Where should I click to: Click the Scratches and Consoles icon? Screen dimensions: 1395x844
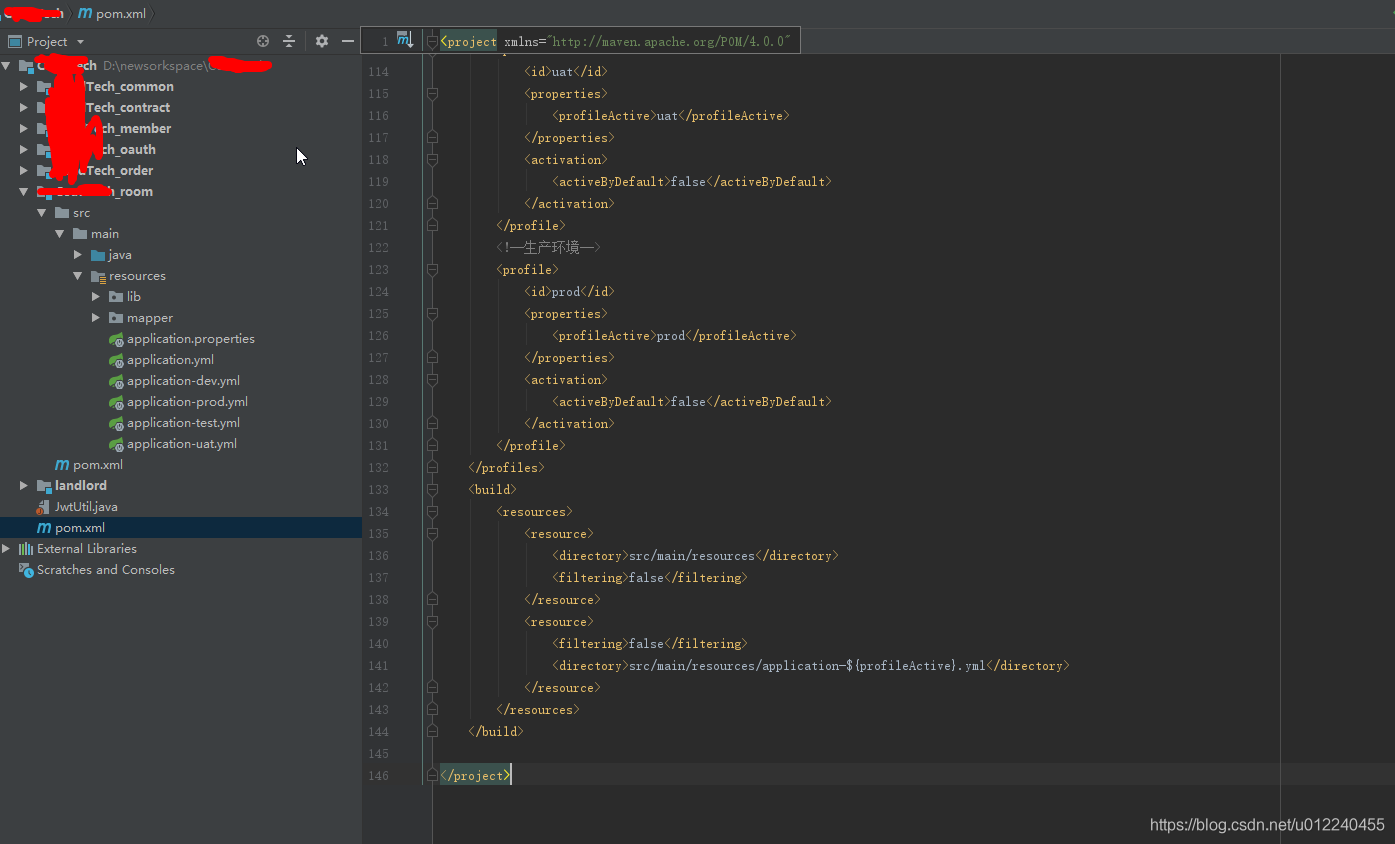click(26, 569)
